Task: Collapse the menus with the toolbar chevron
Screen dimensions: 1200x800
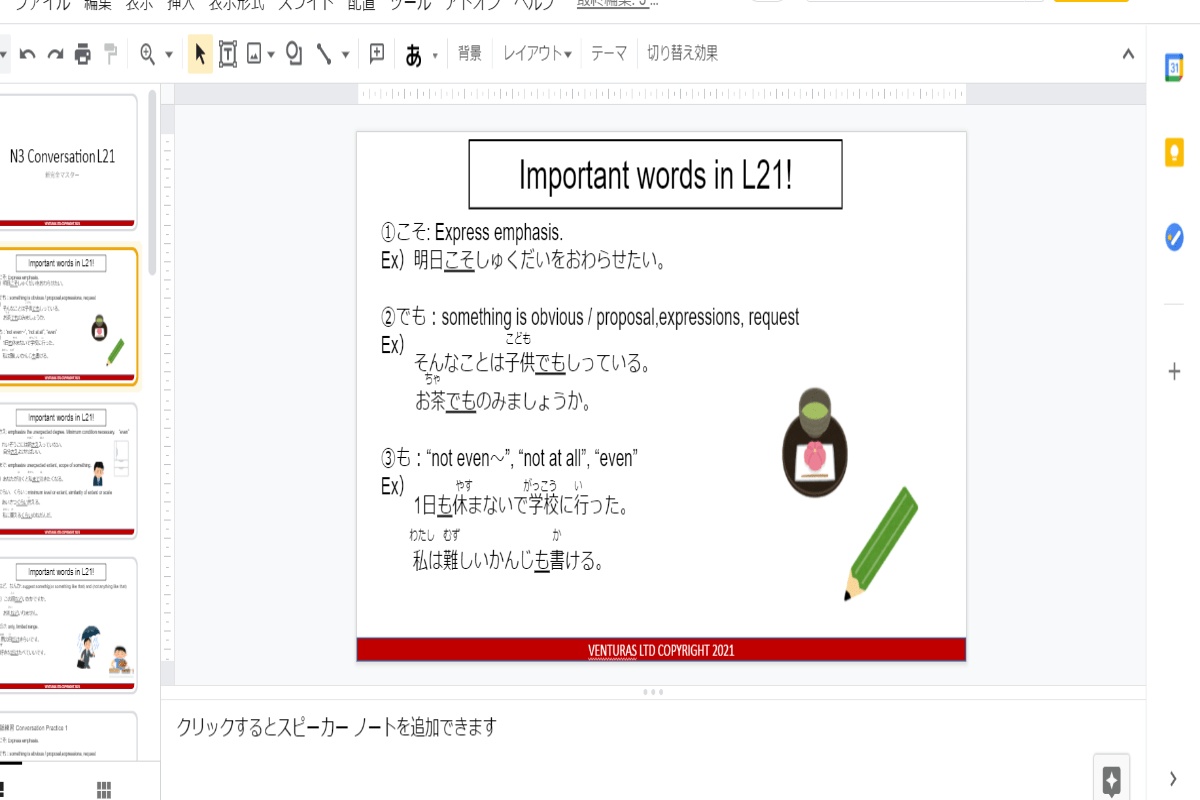Action: [x=1128, y=54]
